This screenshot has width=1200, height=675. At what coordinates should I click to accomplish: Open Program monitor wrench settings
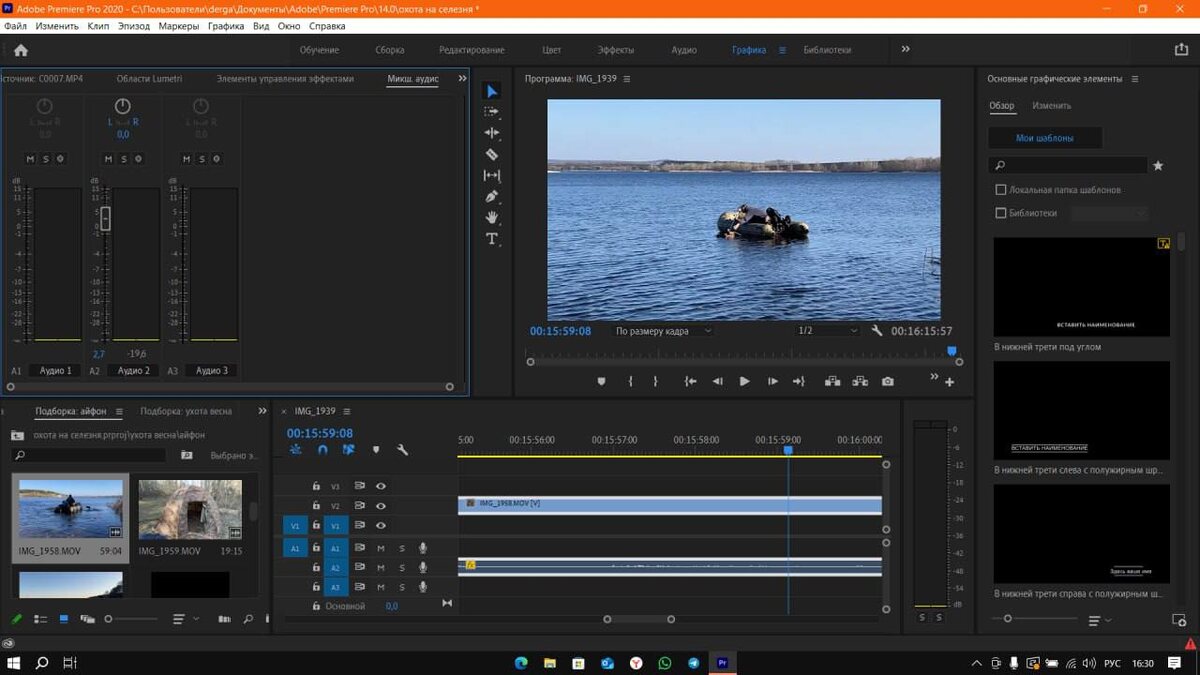877,331
